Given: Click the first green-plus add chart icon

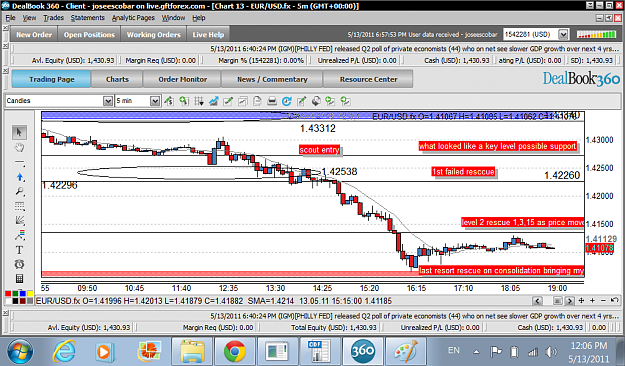Looking at the screenshot, I should (330, 101).
